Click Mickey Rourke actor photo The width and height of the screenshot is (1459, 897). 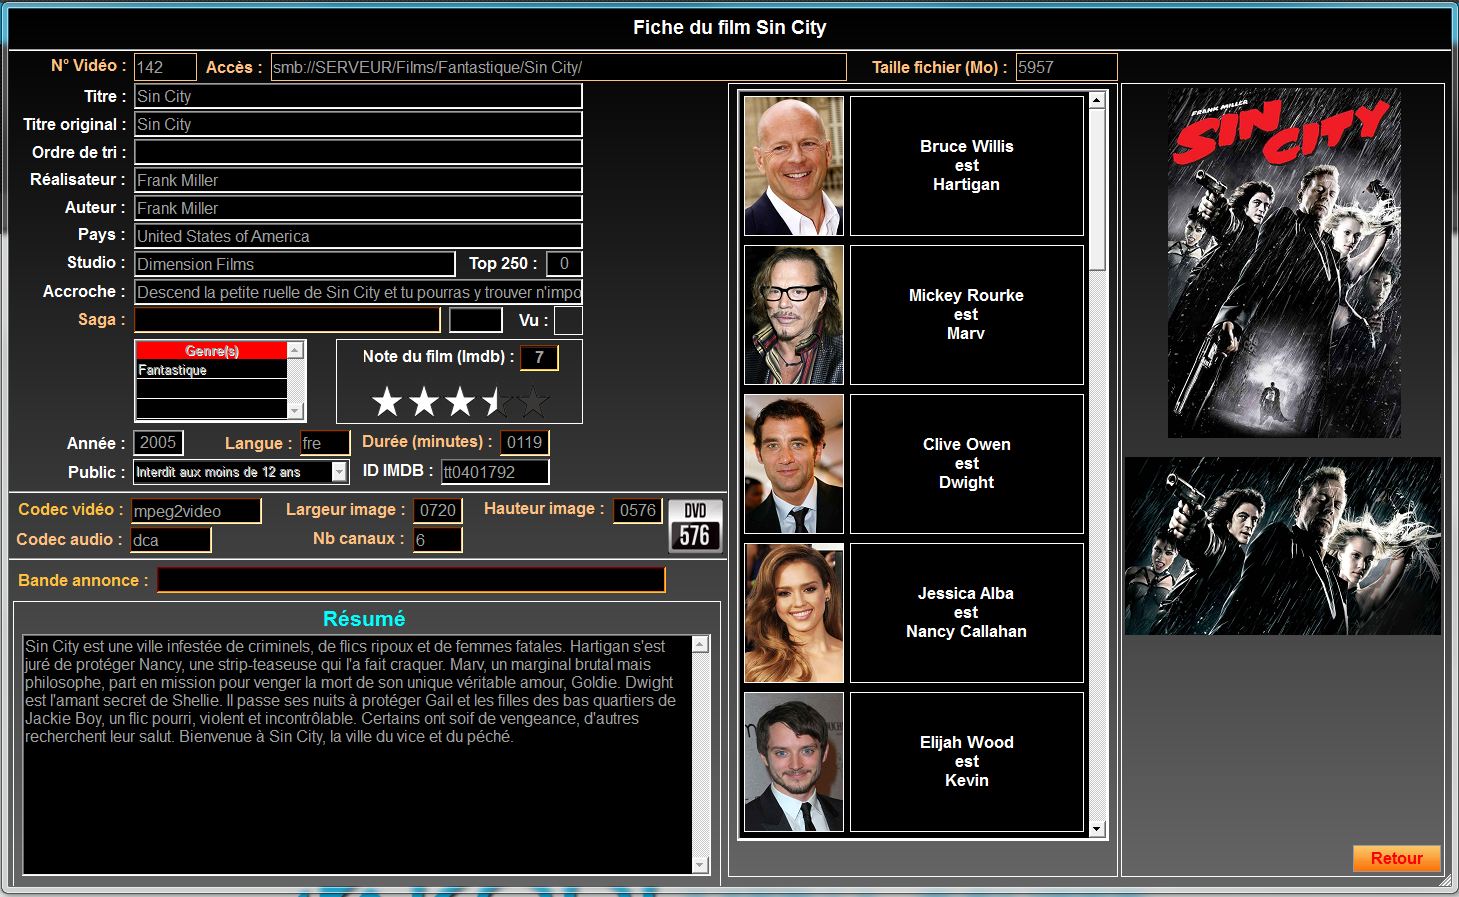point(794,315)
